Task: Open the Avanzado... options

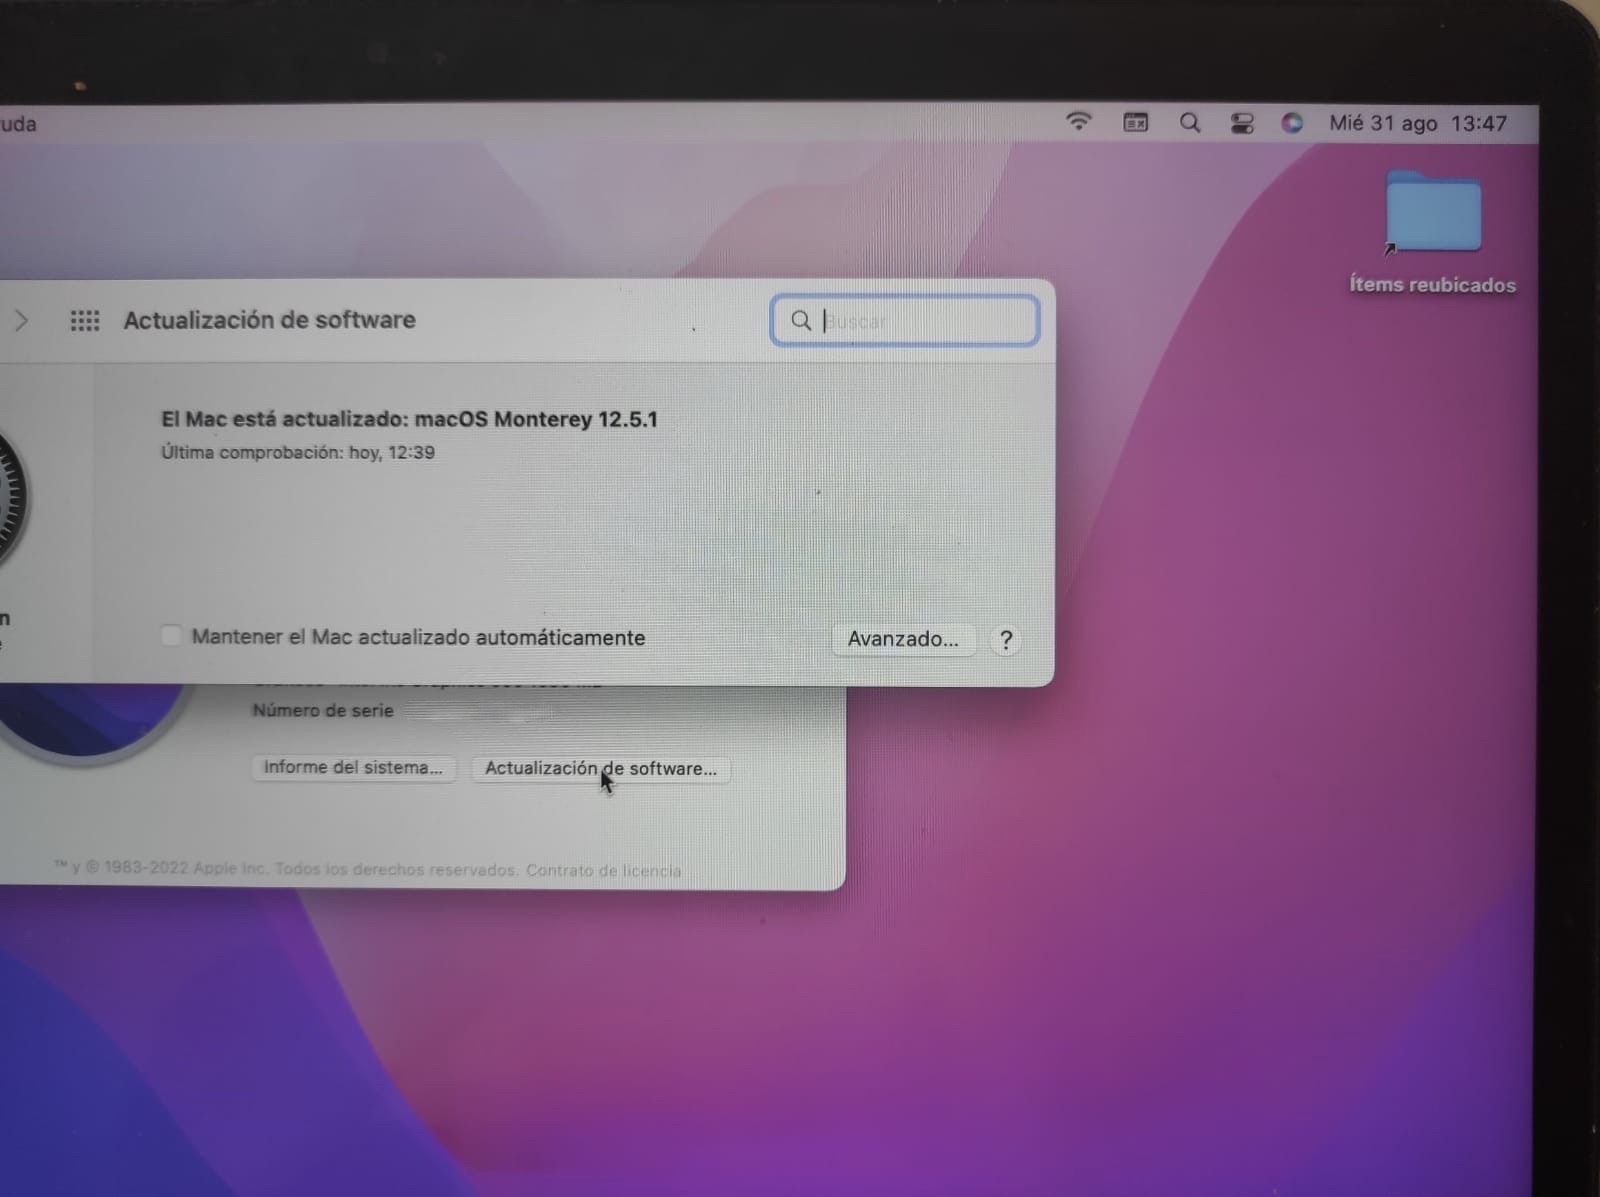Action: [x=903, y=639]
